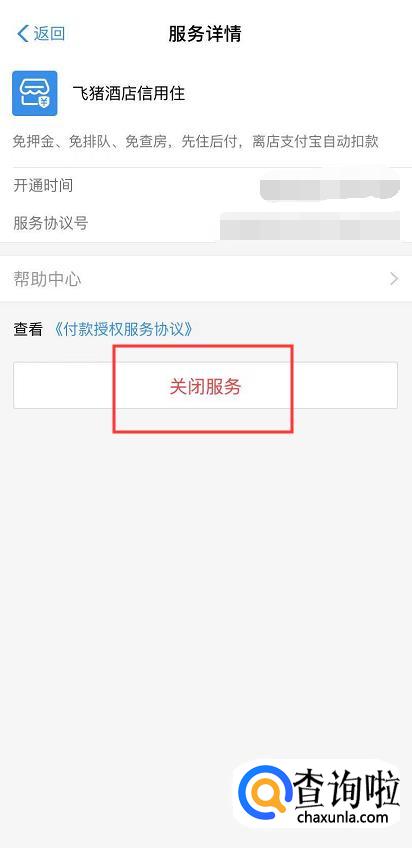
Task: Open the 帮助中心 help center row
Action: [206, 279]
